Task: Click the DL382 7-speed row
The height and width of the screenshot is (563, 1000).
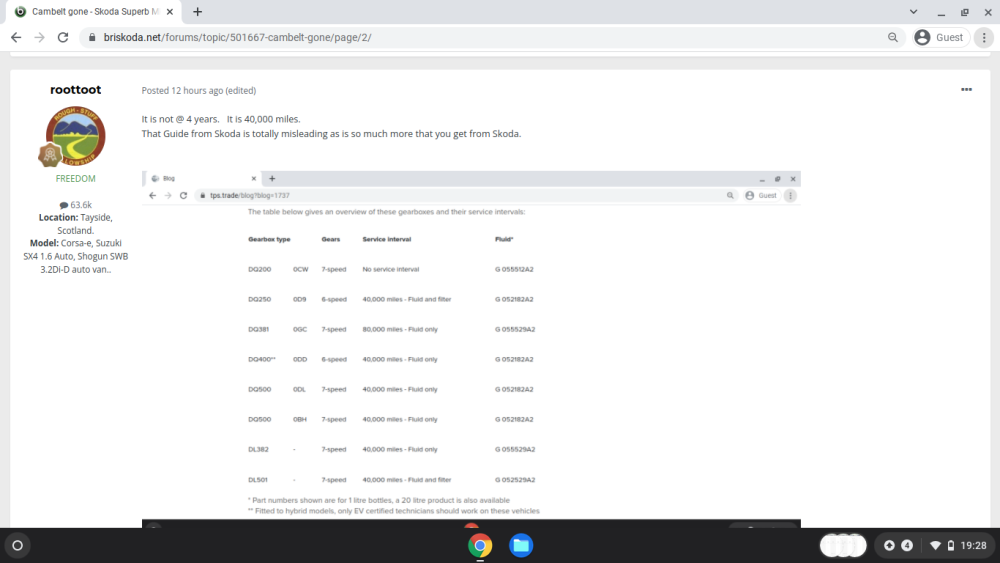Action: 392,449
